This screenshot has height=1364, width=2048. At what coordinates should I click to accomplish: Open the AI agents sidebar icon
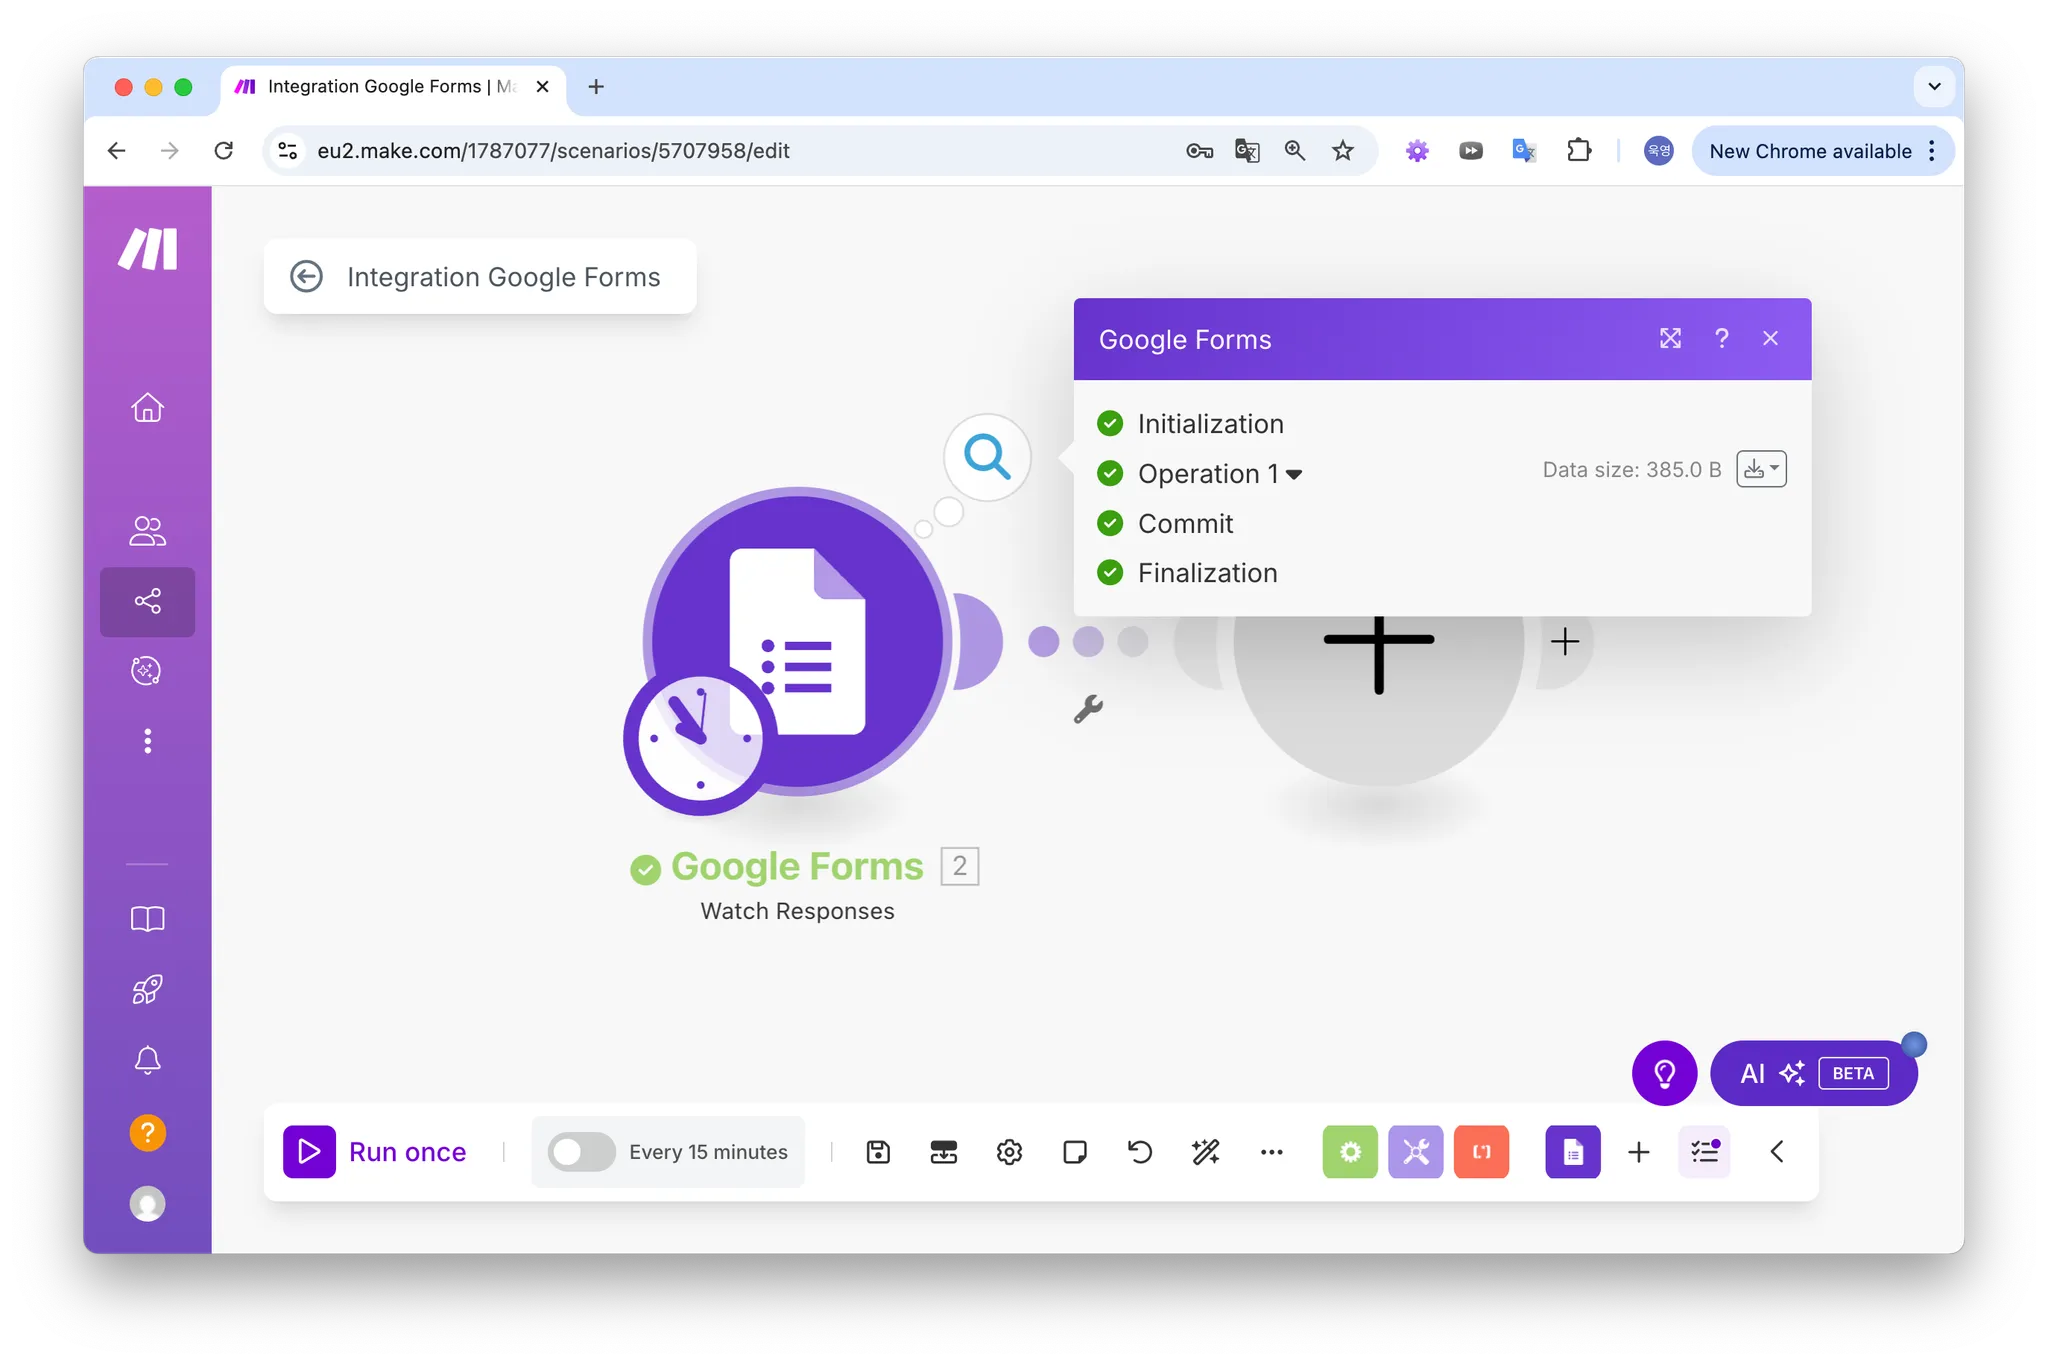[148, 670]
